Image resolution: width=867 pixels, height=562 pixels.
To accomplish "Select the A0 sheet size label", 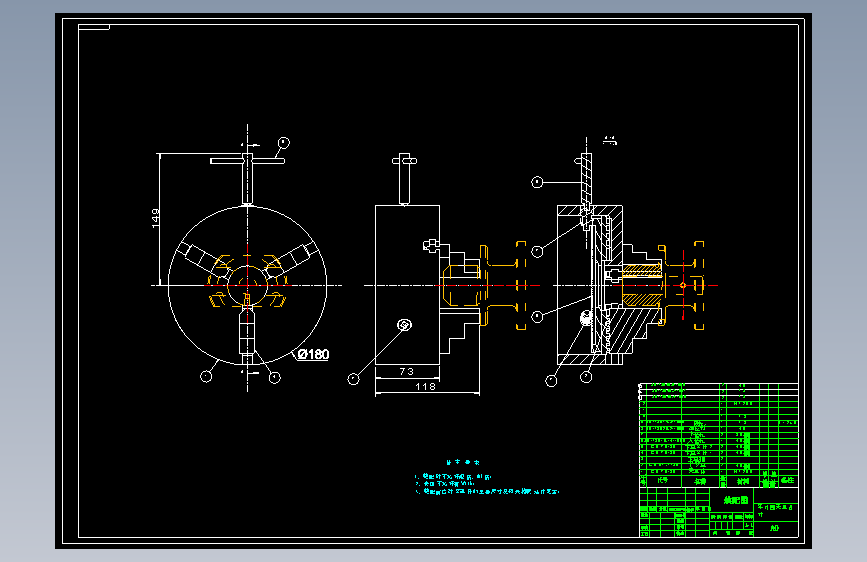I will (774, 528).
